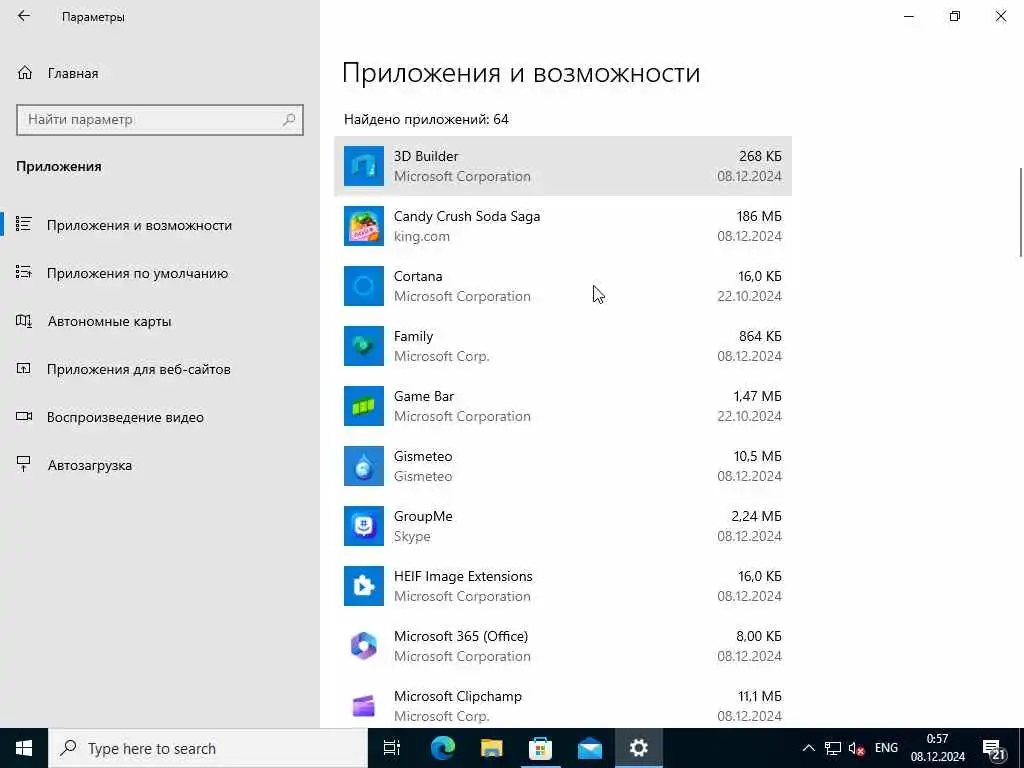This screenshot has width=1024, height=768.
Task: Select the Game Bar app name
Action: [x=424, y=396]
